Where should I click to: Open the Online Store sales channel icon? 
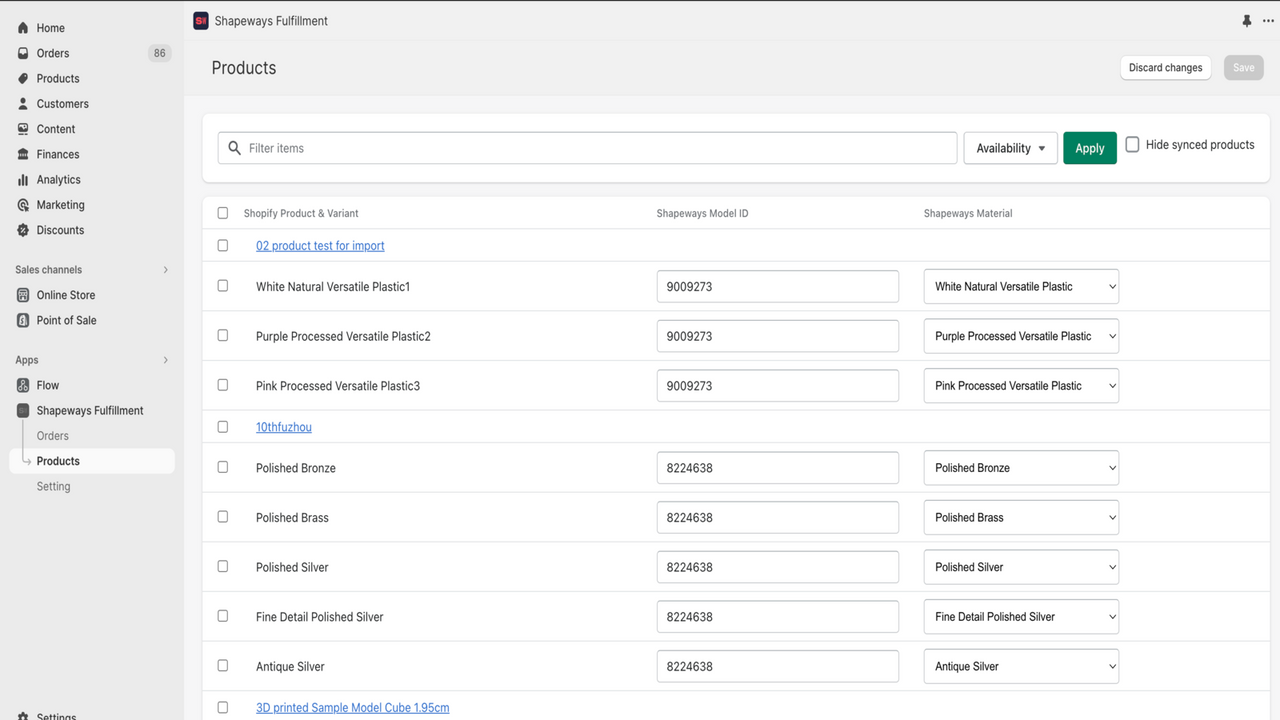22,294
